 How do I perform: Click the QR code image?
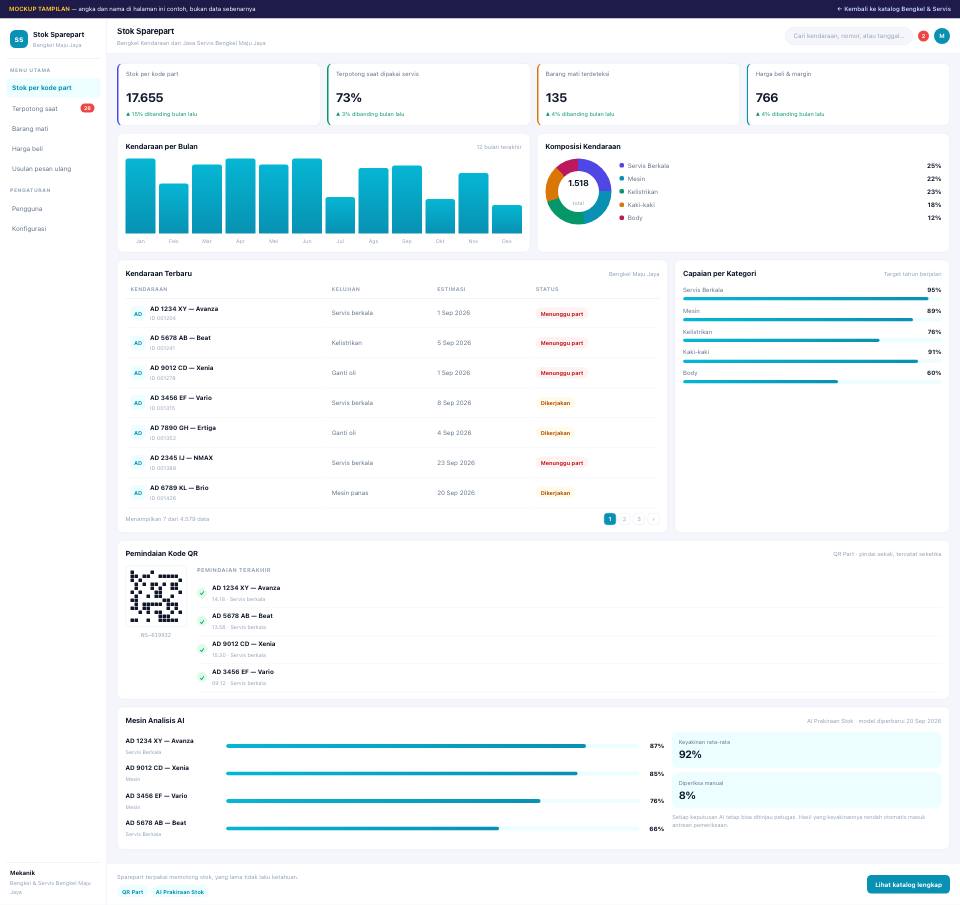tap(156, 596)
